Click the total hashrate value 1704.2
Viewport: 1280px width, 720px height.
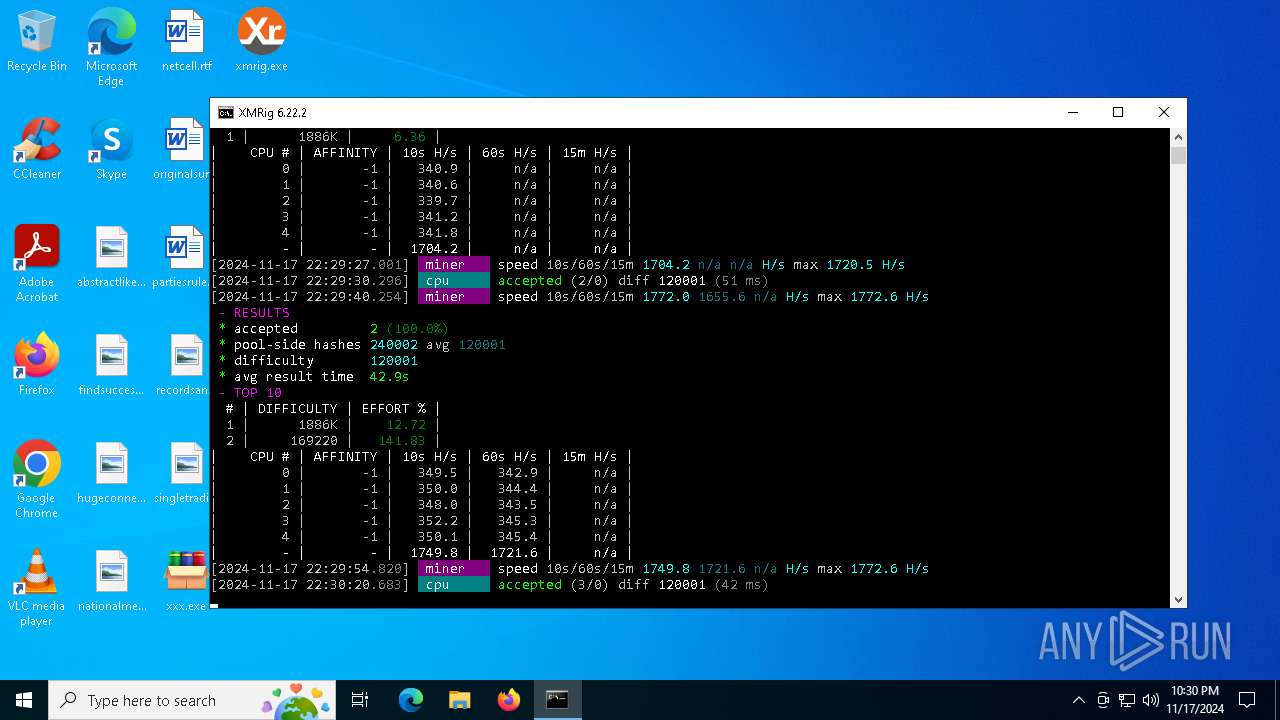coord(434,249)
